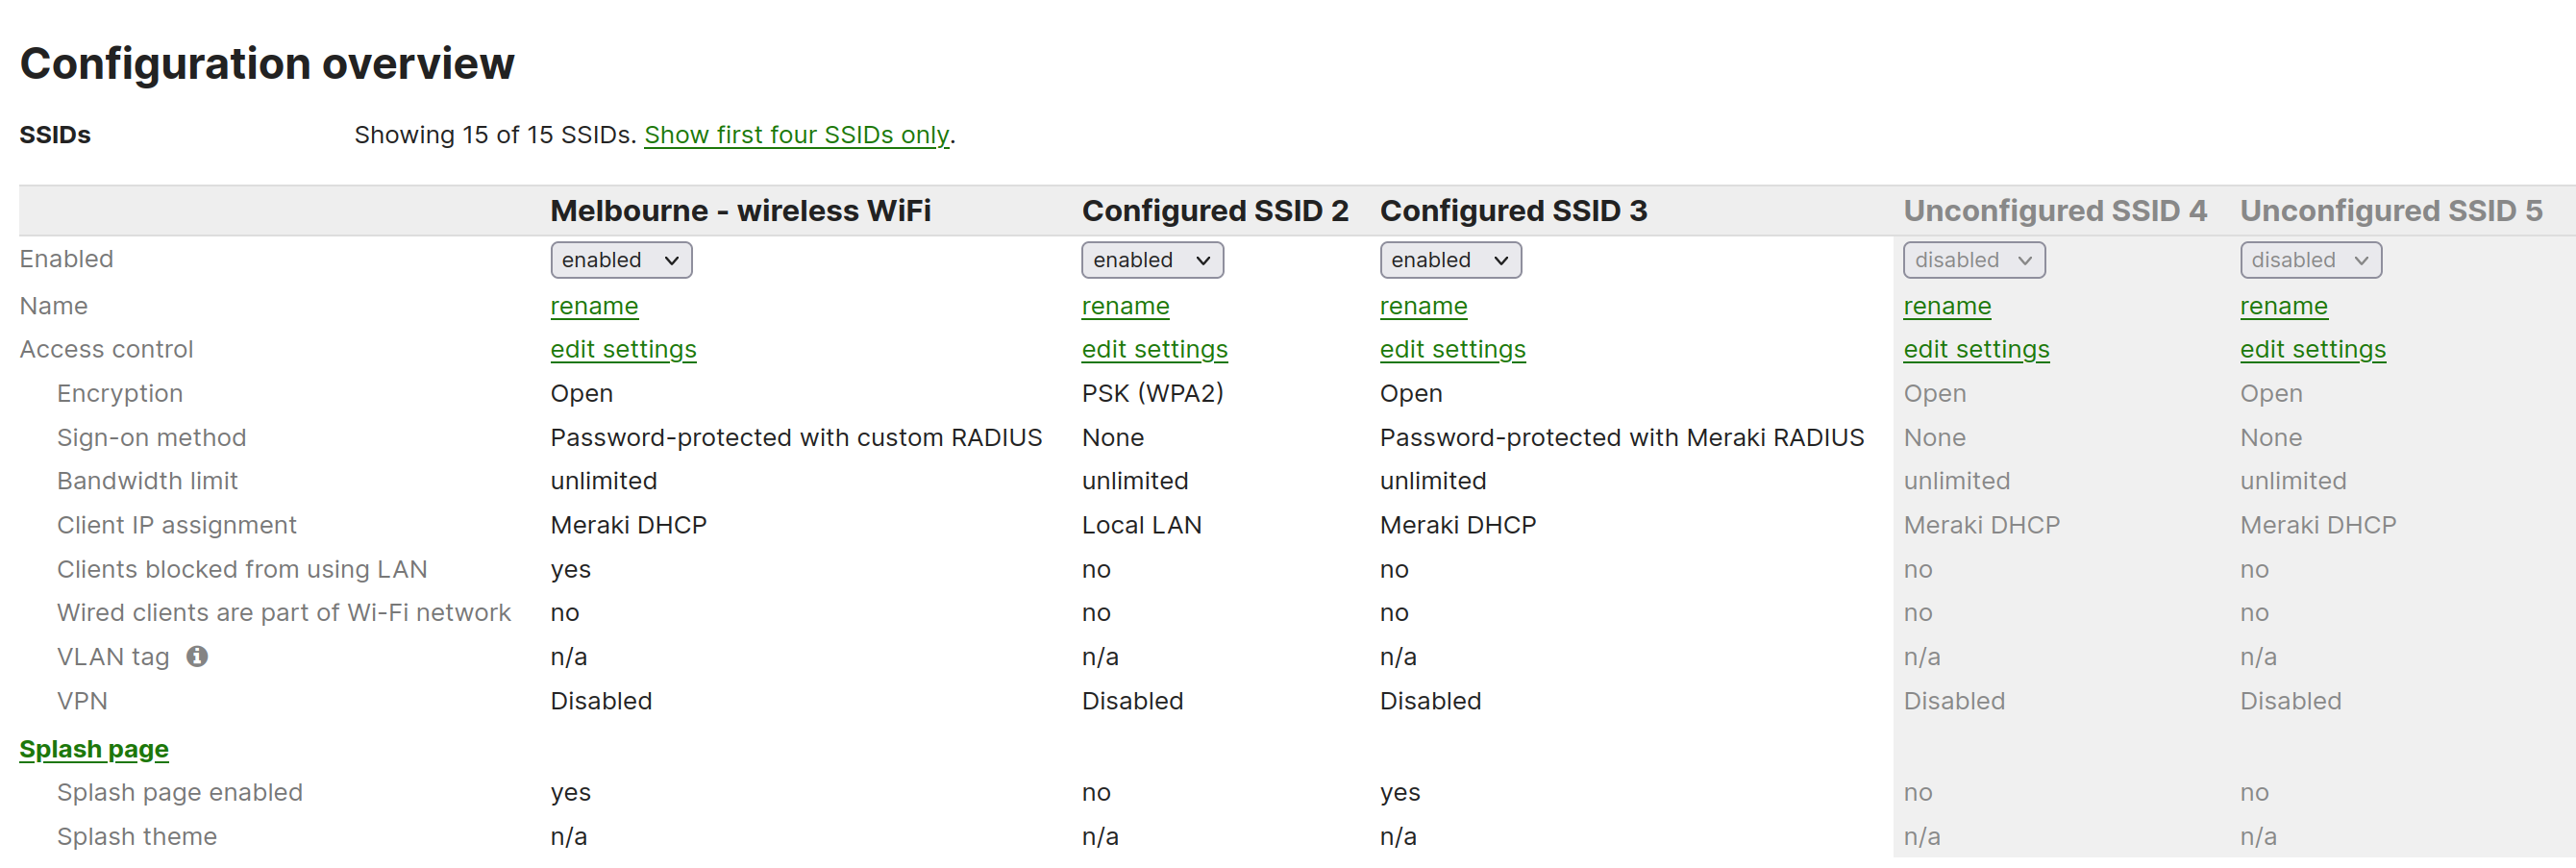2576x868 pixels.
Task: Edit settings for Unconfigured SSID 4
Action: (x=1976, y=349)
